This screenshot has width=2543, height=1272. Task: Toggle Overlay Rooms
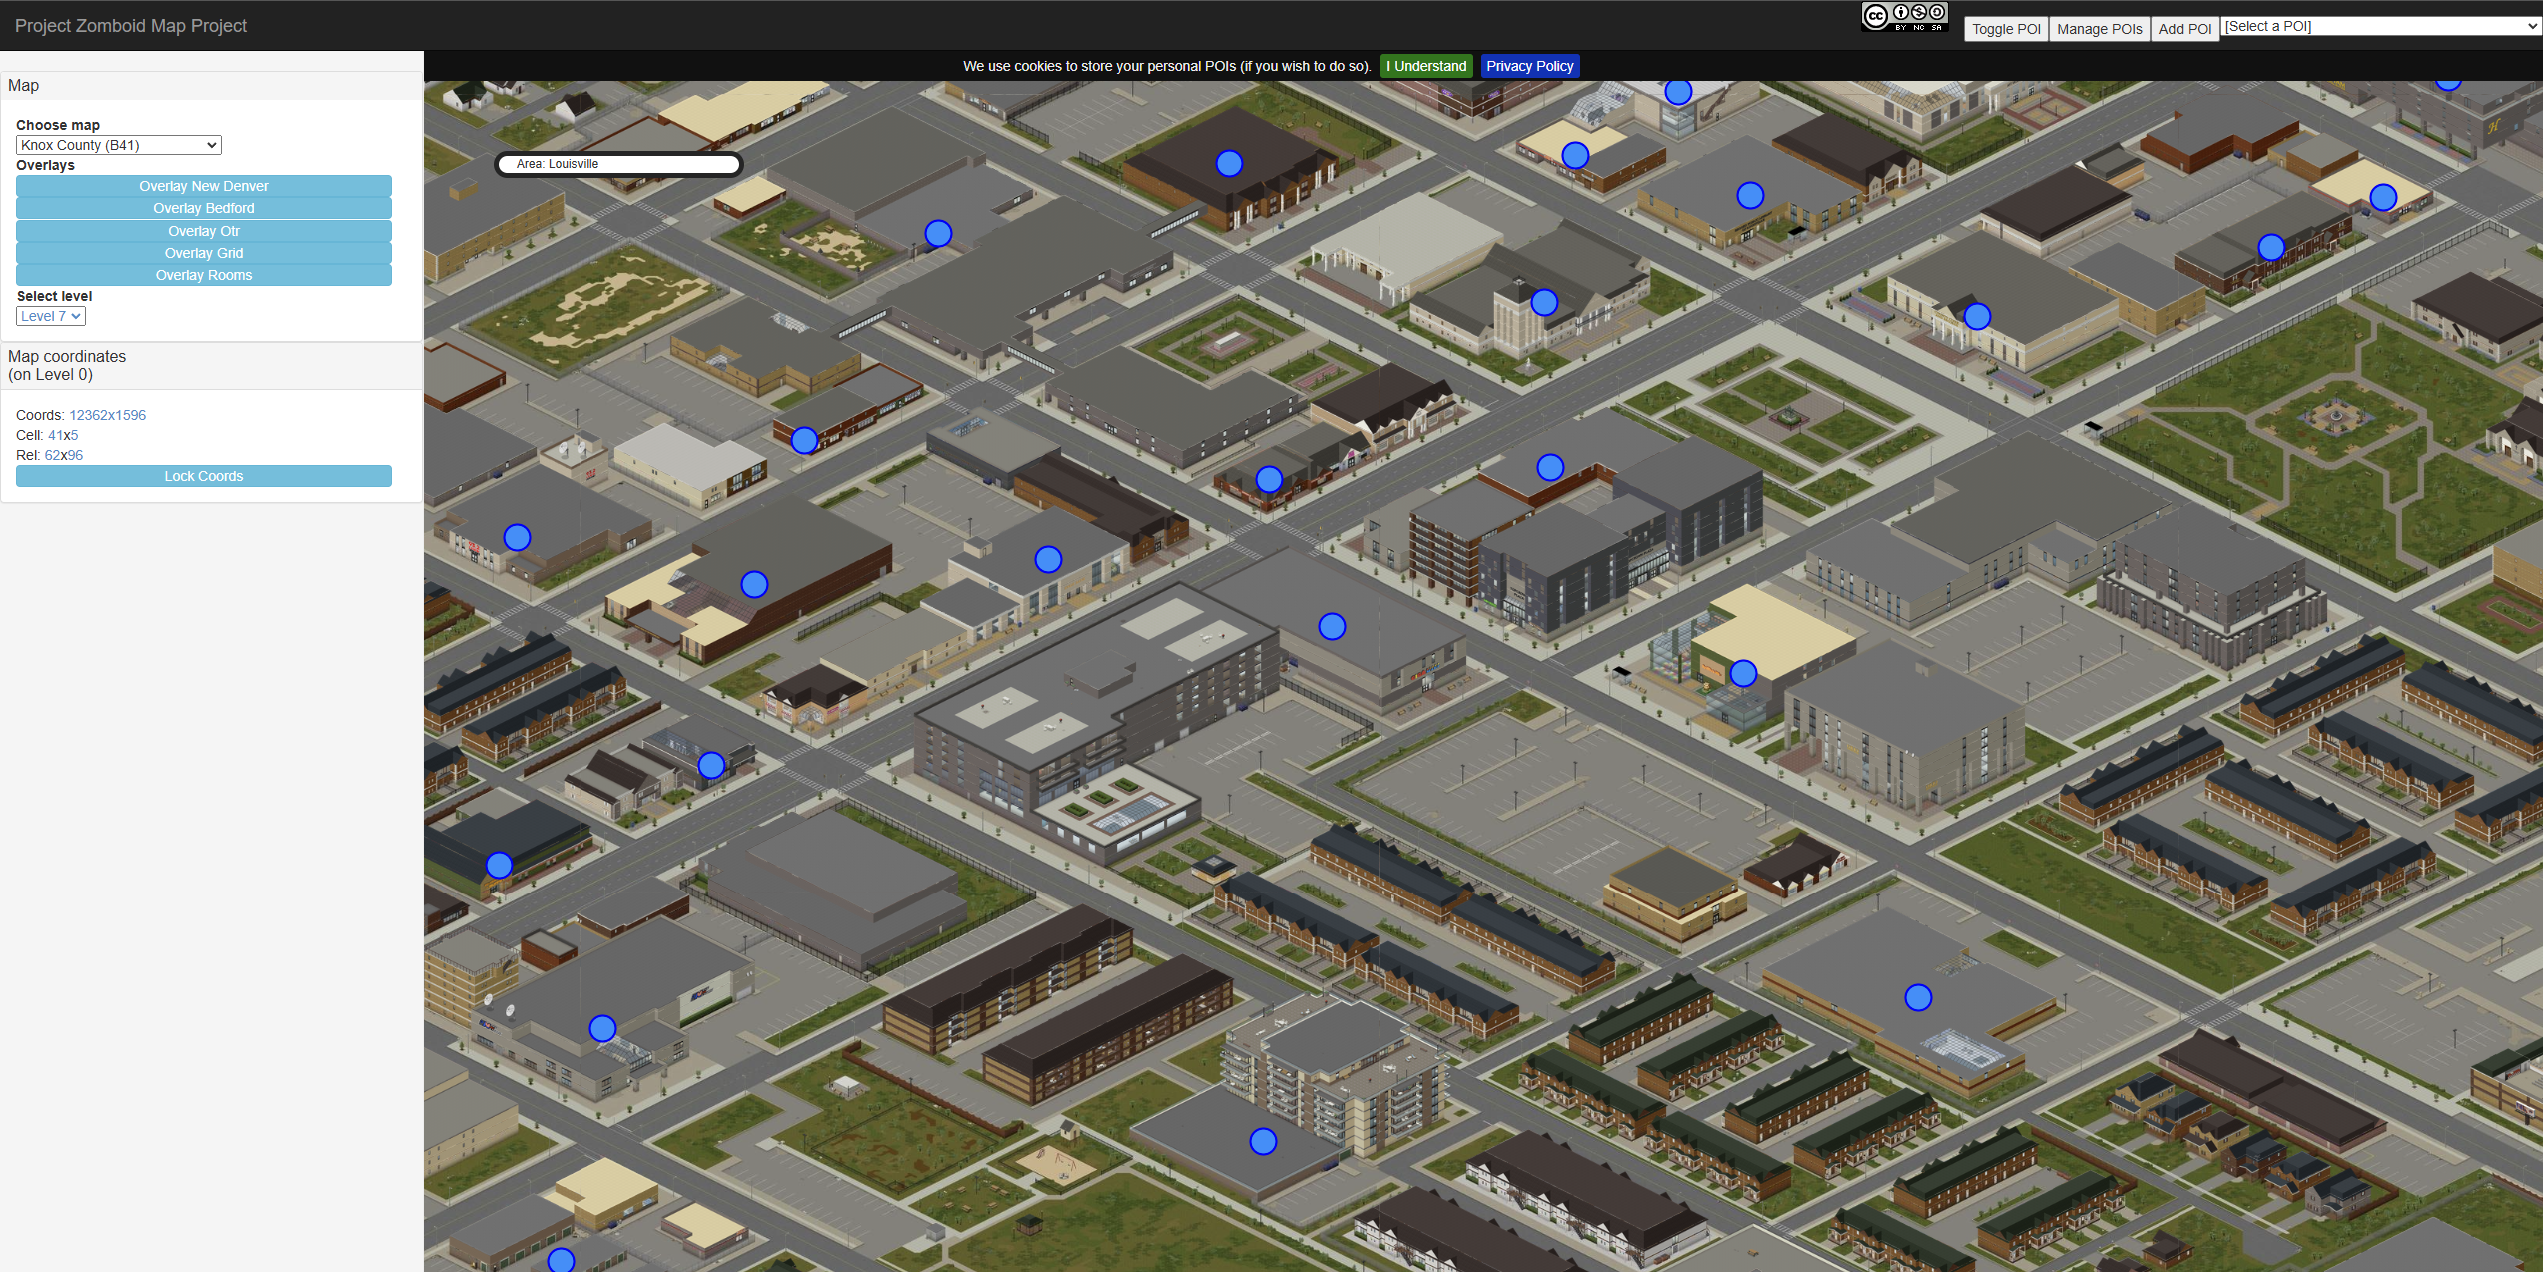[x=204, y=275]
